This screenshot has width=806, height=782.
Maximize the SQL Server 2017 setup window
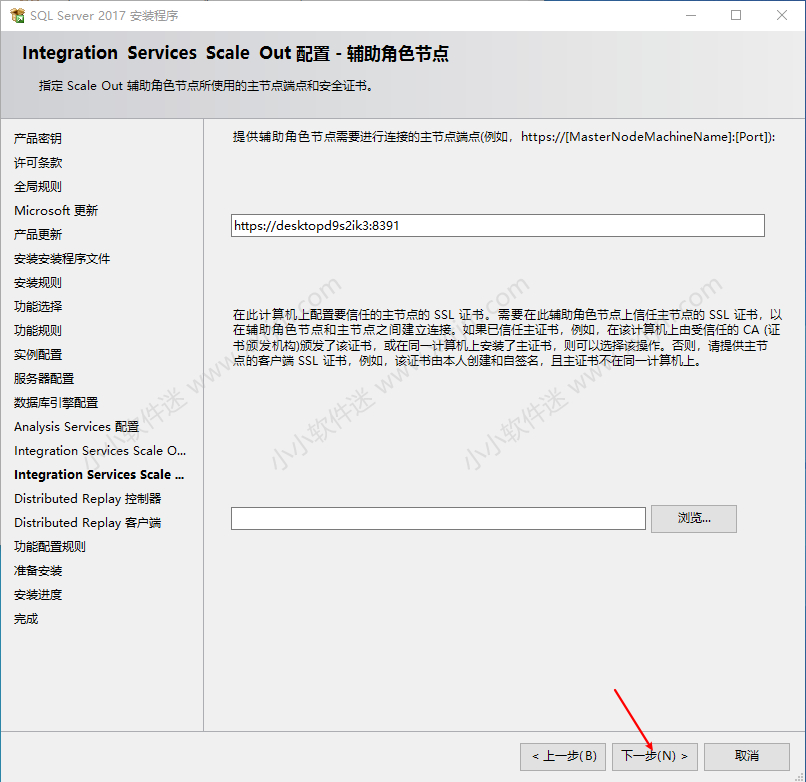click(736, 15)
